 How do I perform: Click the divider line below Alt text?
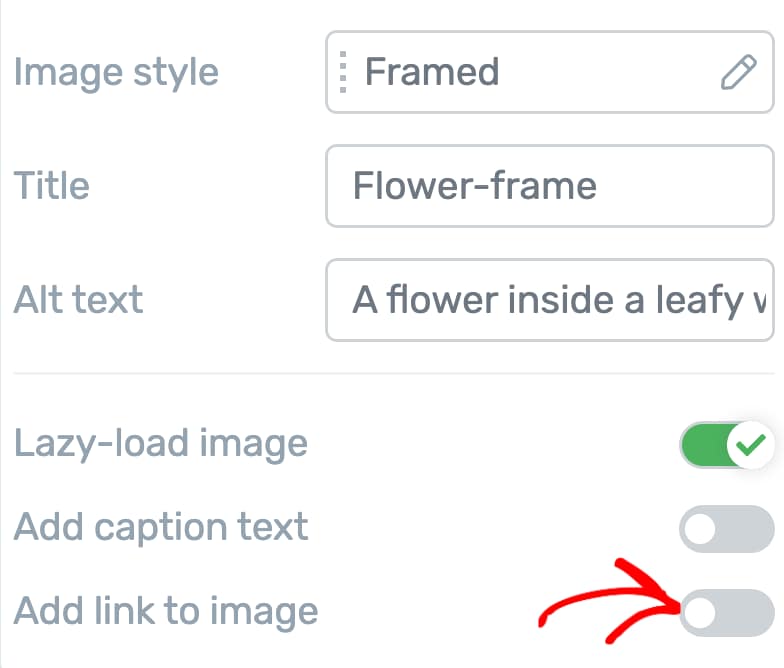pos(392,374)
